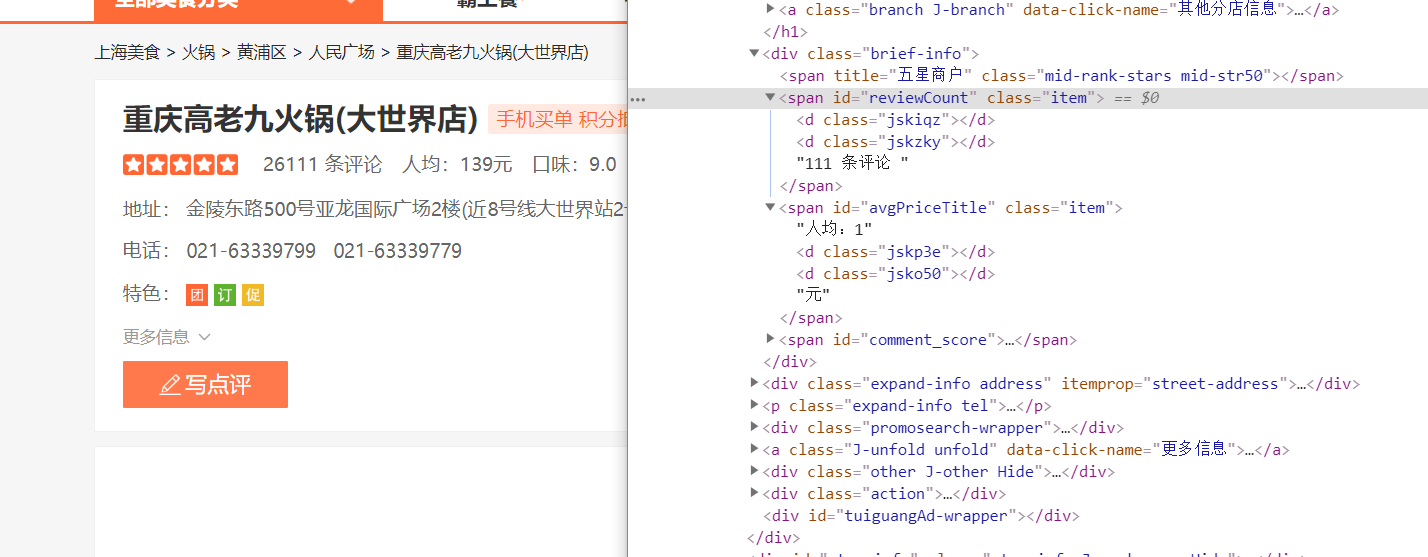Screen dimensions: 1428x557
Task: Click the 电话 label
Action: point(147,251)
